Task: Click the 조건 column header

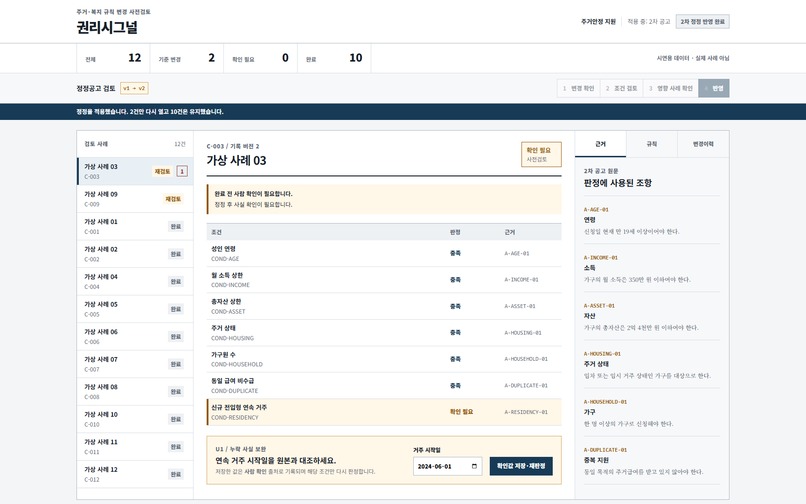Action: (216, 232)
